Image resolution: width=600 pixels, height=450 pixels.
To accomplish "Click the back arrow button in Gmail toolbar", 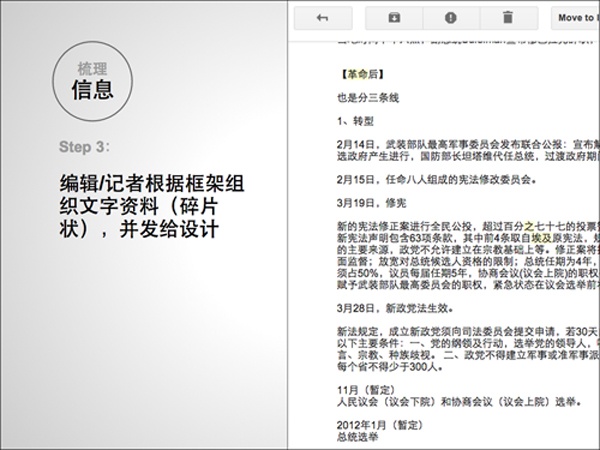I will [x=323, y=18].
